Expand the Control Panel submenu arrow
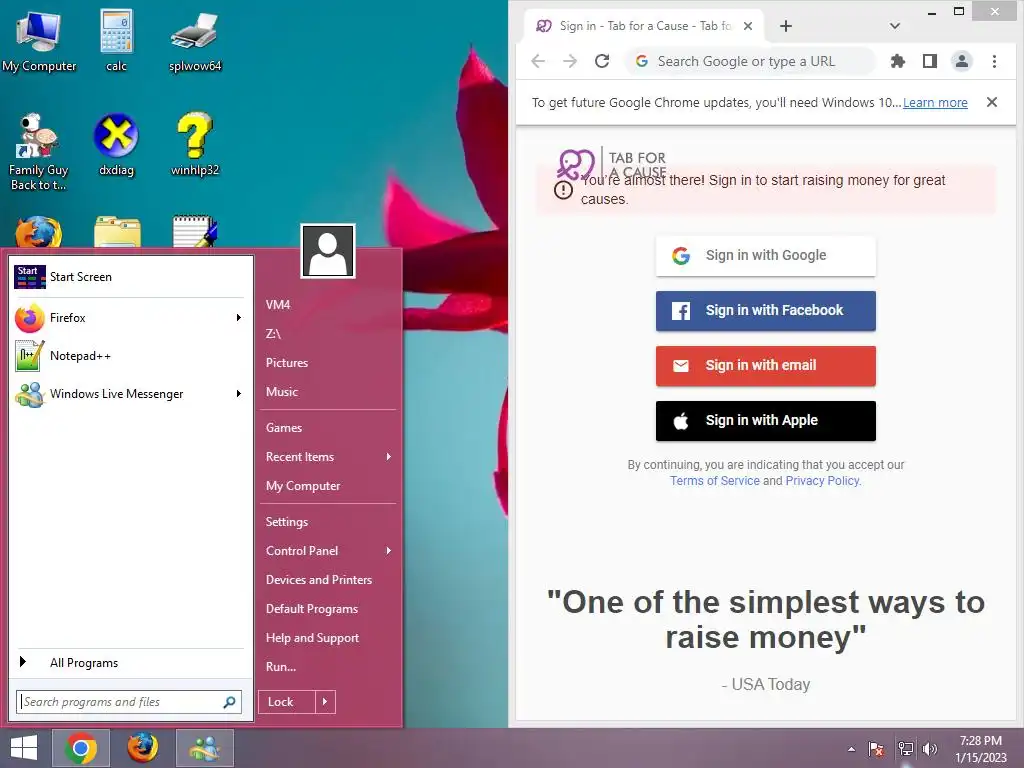1024x768 pixels. (389, 551)
